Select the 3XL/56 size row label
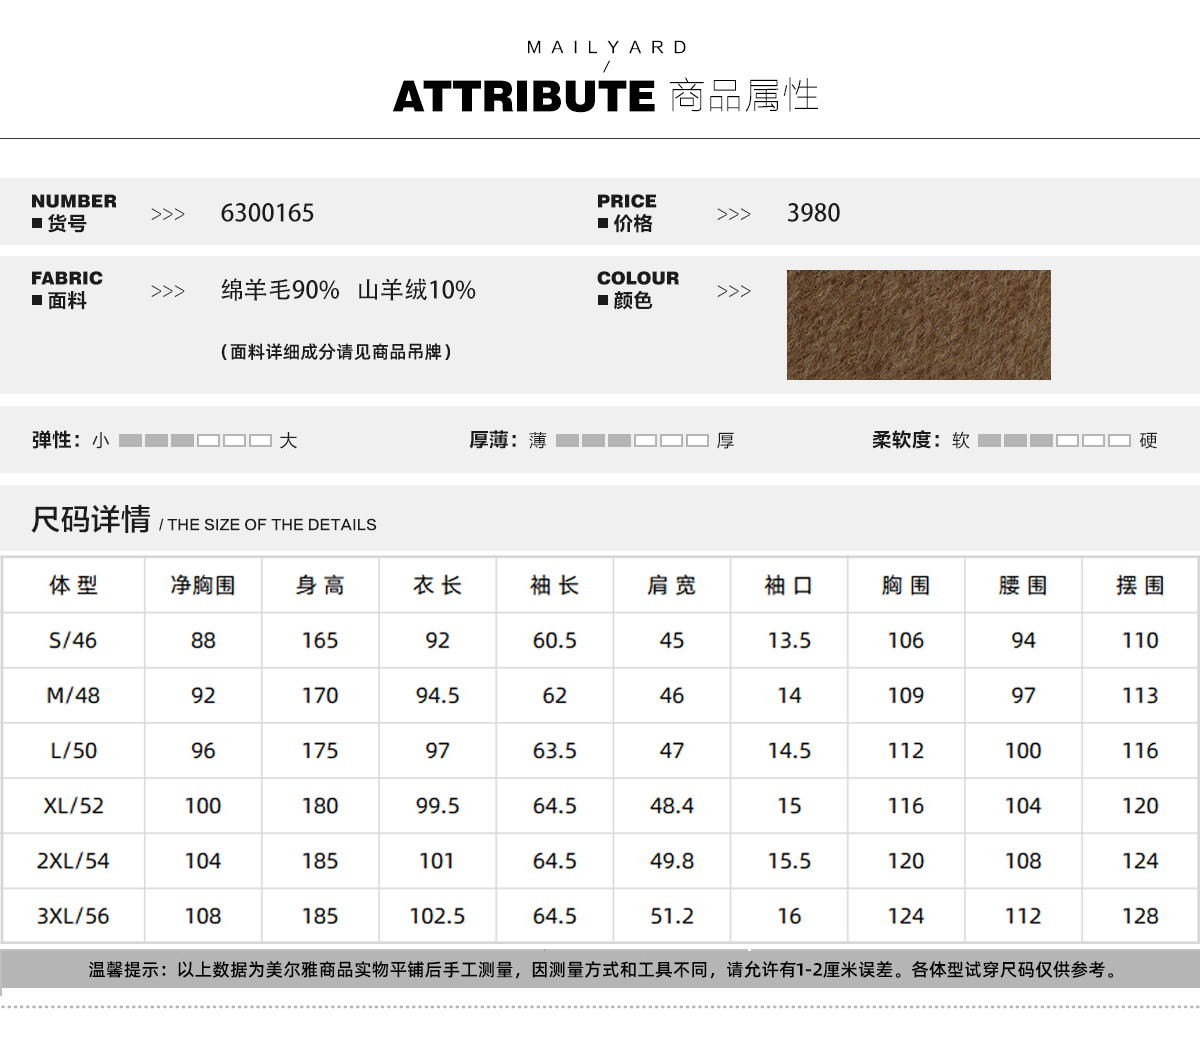The width and height of the screenshot is (1200, 1050). pos(73,915)
